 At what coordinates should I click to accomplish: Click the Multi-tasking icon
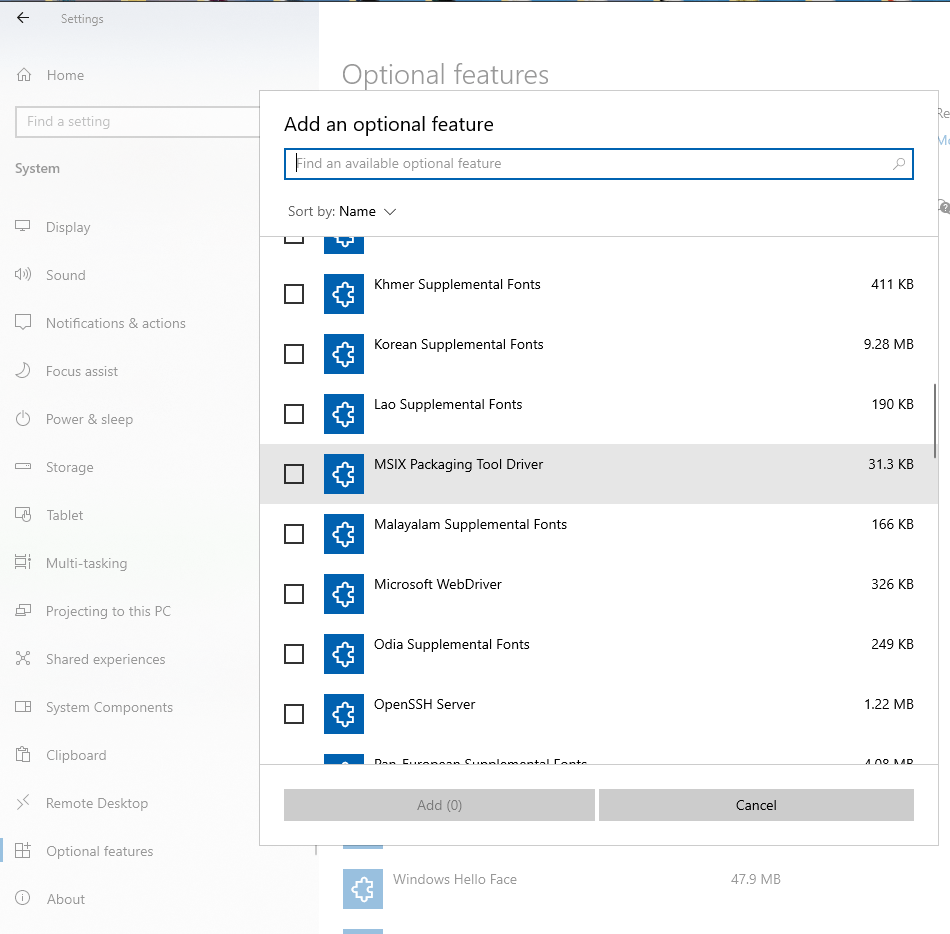point(22,563)
